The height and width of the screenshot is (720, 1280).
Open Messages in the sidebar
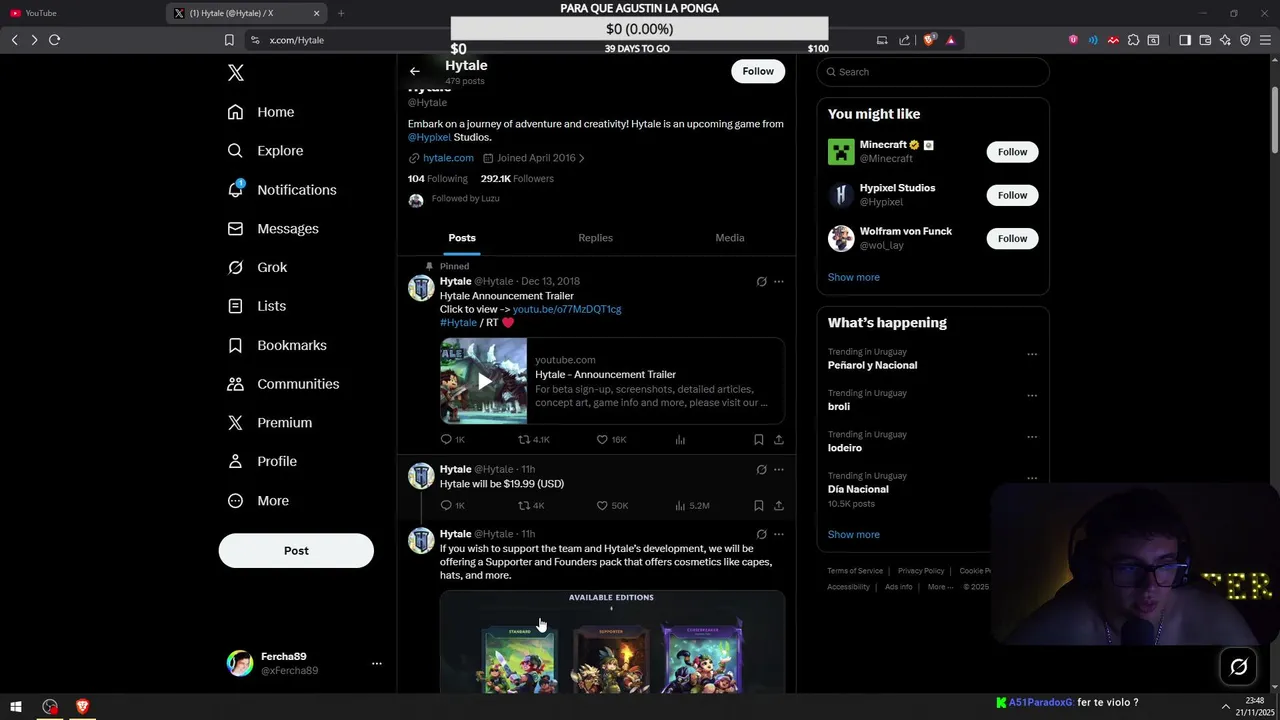273,229
